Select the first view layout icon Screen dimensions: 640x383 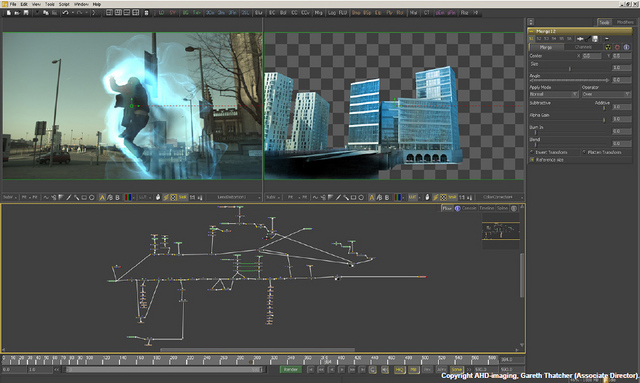point(109,13)
